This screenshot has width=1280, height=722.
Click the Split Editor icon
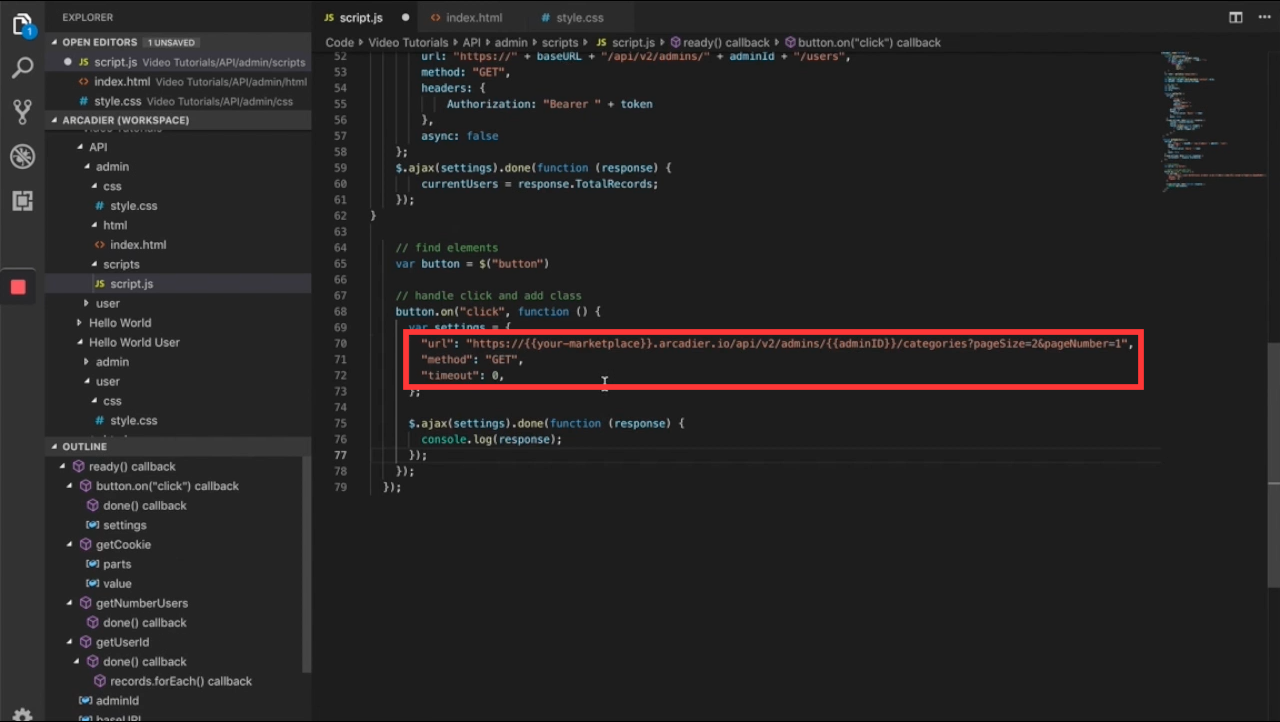click(1236, 17)
